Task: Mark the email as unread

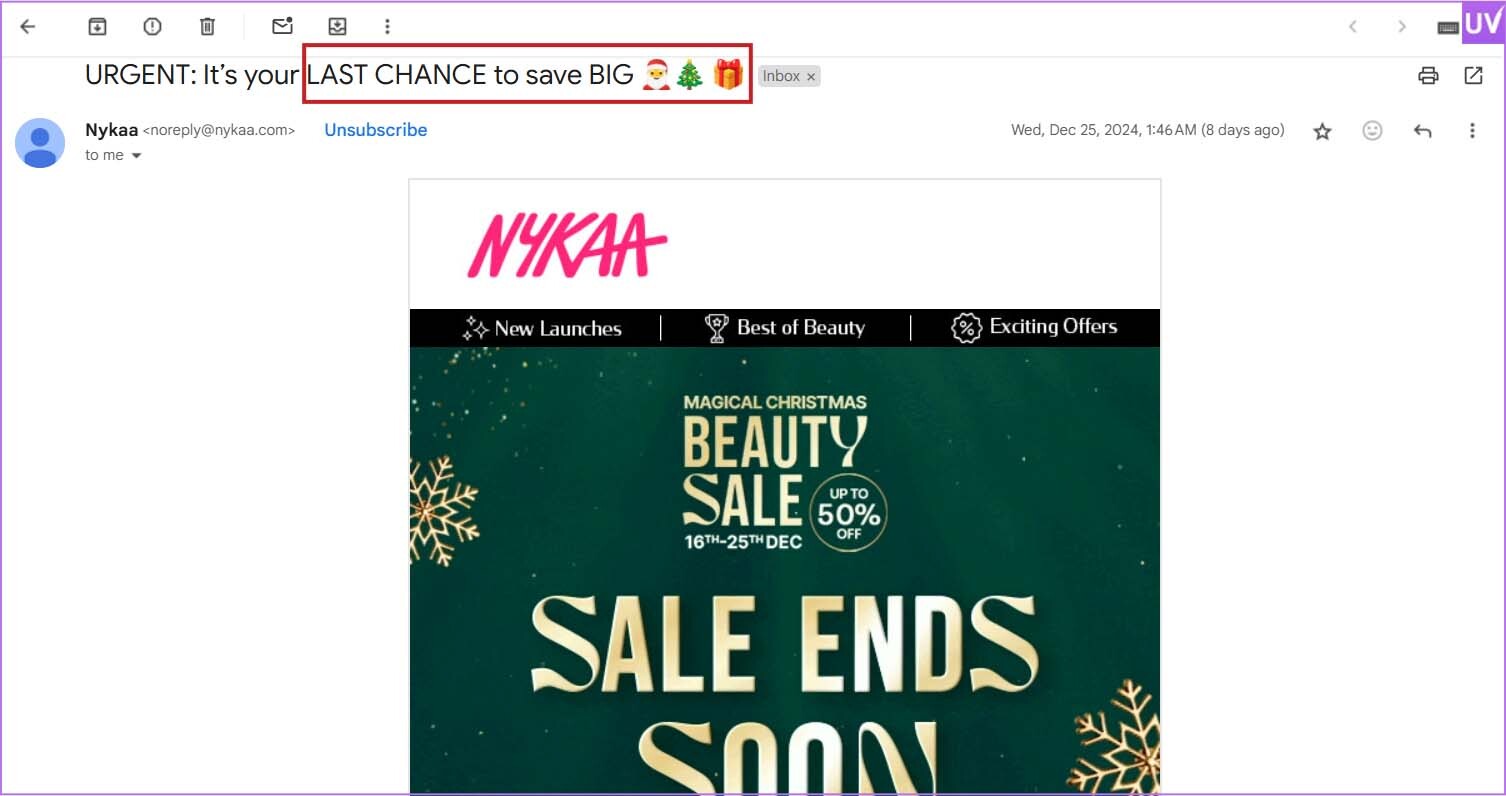Action: click(x=282, y=26)
